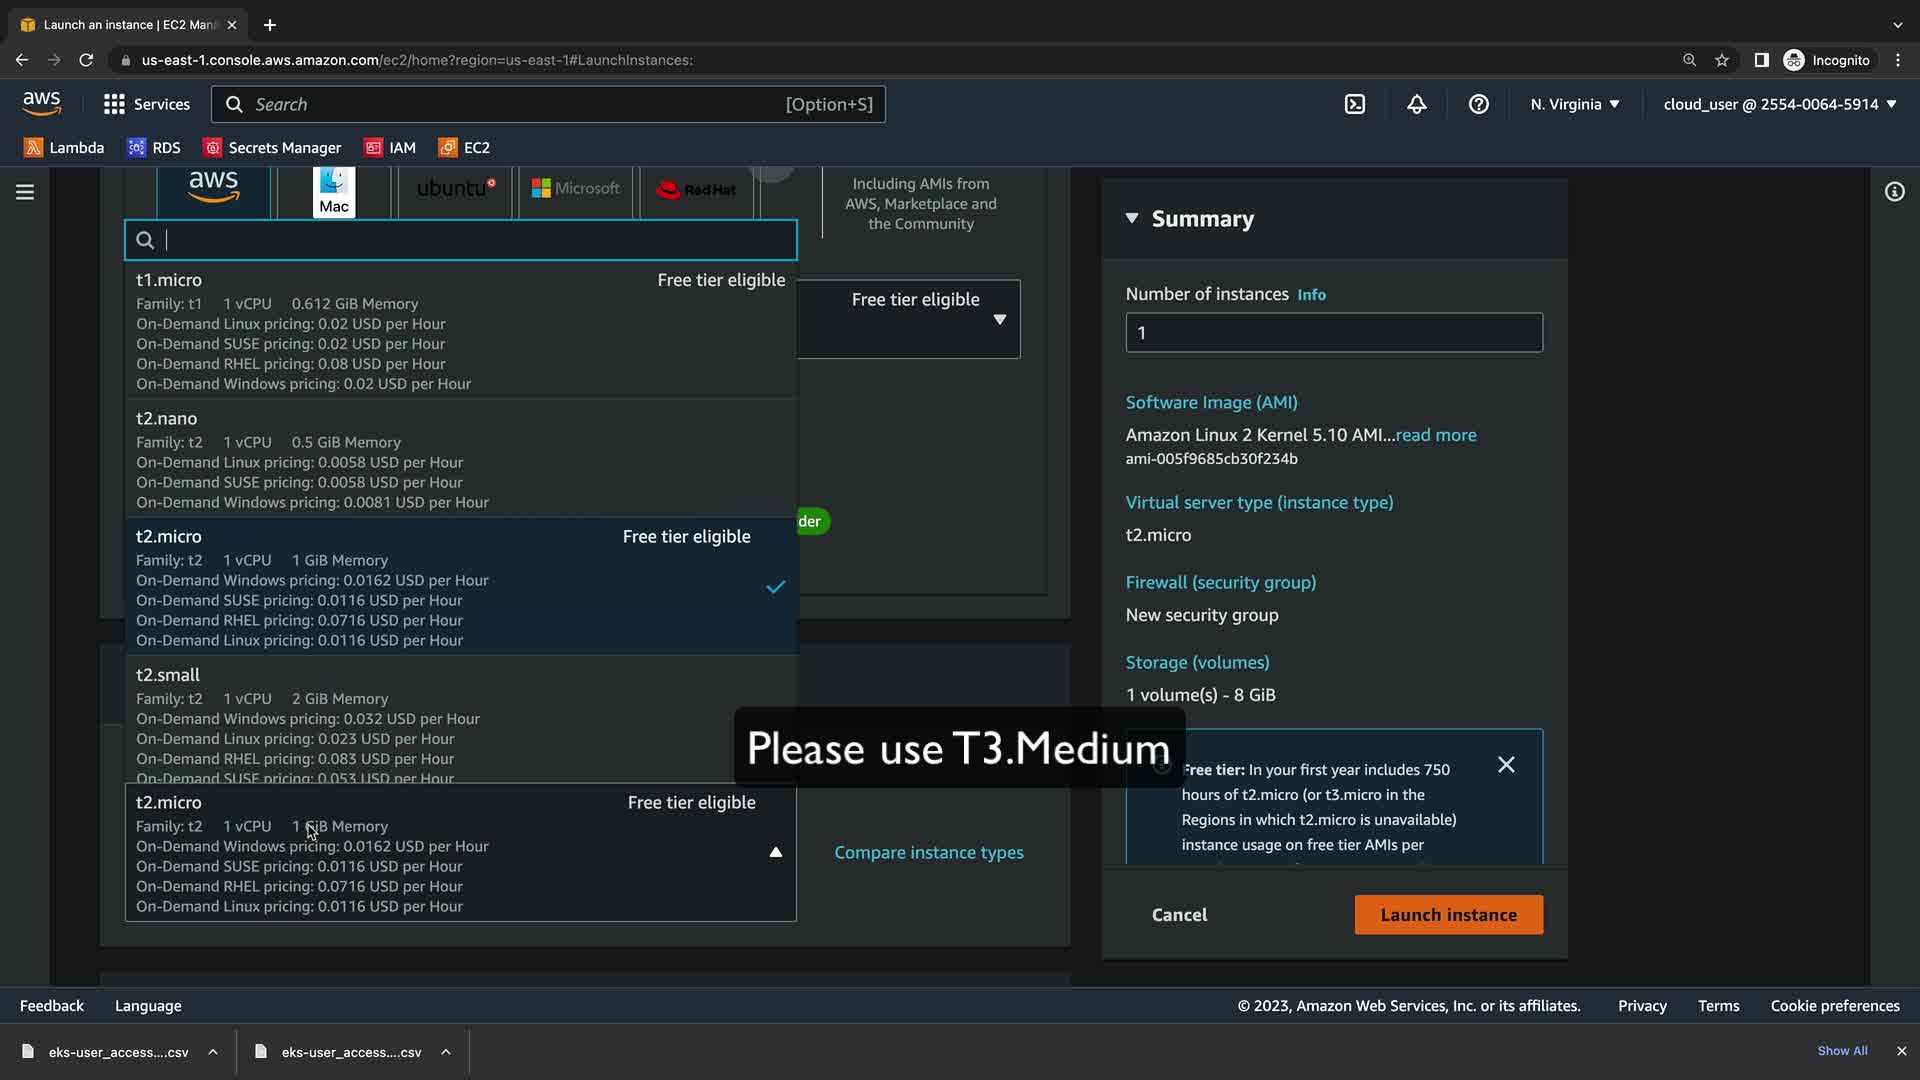This screenshot has height=1080, width=1920.
Task: Open Compare instance types link
Action: (x=928, y=852)
